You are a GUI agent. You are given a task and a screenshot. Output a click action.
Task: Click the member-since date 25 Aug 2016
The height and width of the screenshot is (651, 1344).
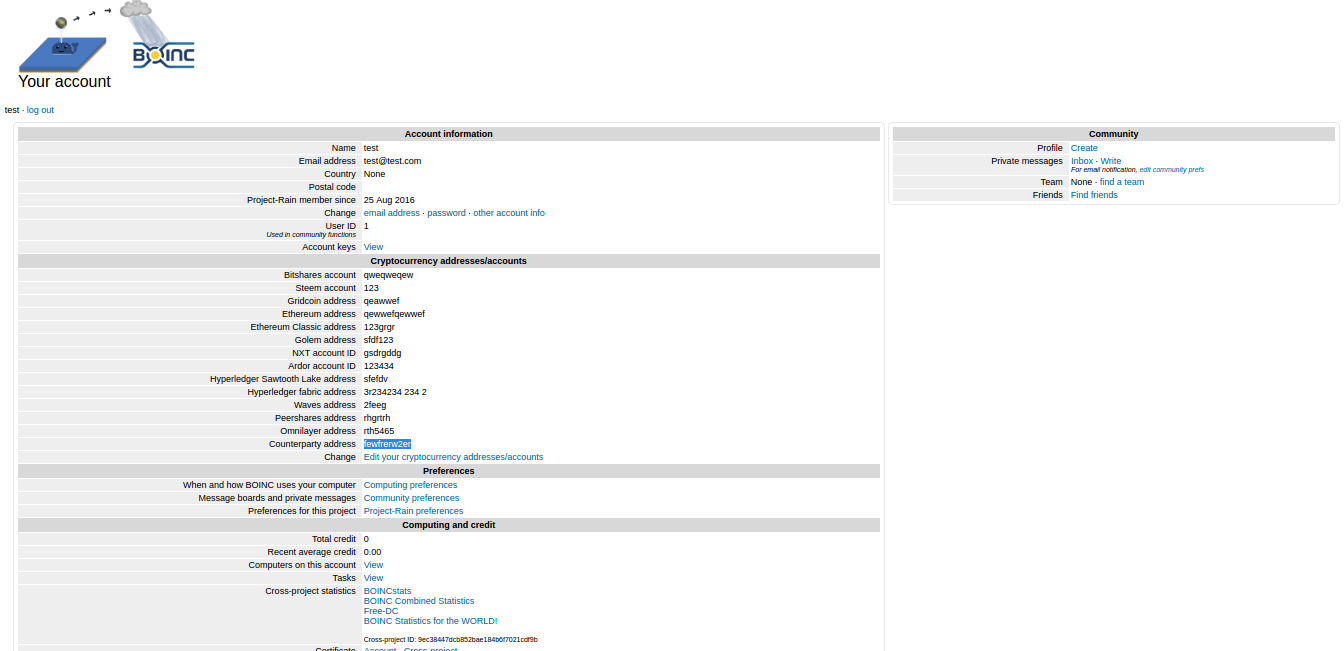point(389,200)
